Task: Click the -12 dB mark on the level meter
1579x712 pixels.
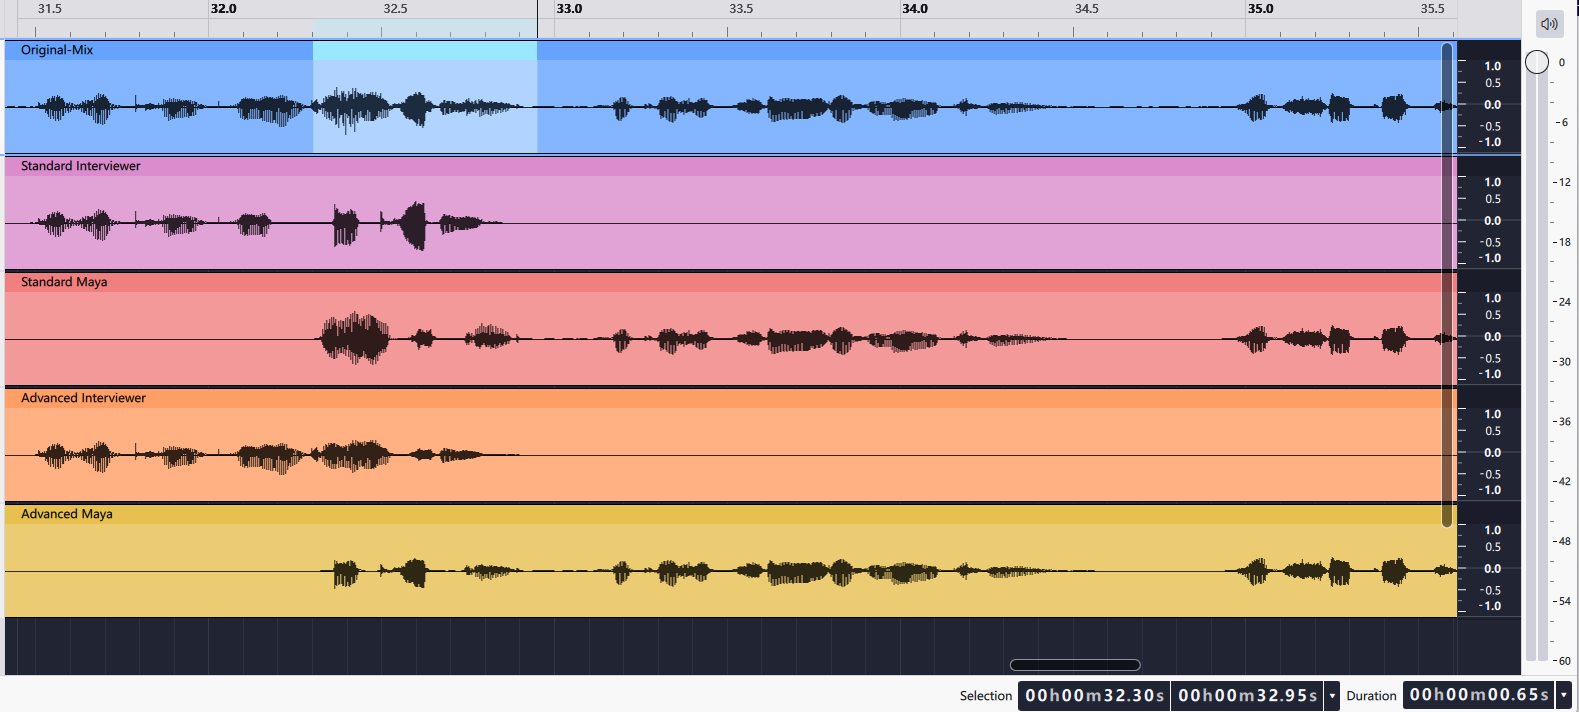Action: [1563, 182]
